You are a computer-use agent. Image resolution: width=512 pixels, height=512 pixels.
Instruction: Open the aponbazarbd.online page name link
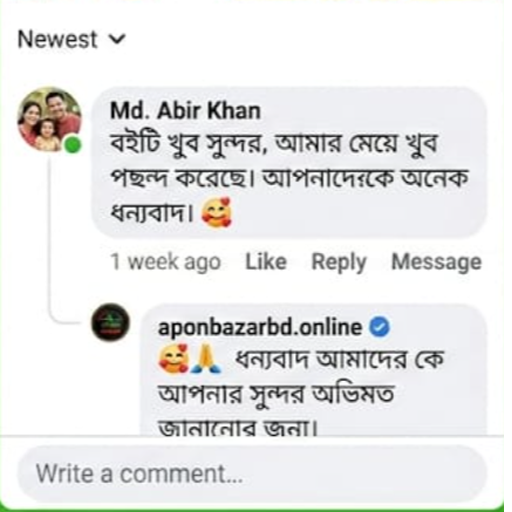260,327
